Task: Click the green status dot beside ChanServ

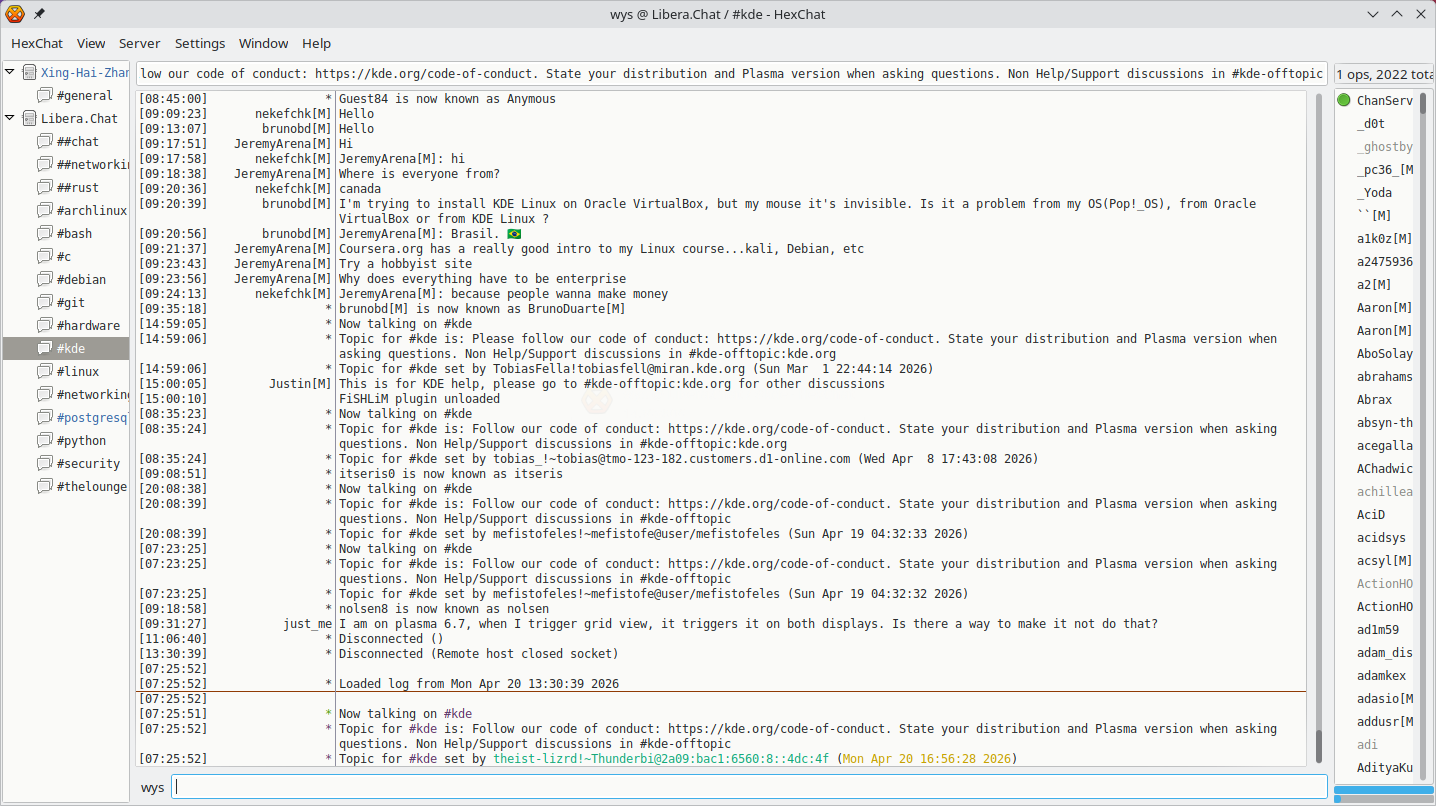Action: point(1344,100)
